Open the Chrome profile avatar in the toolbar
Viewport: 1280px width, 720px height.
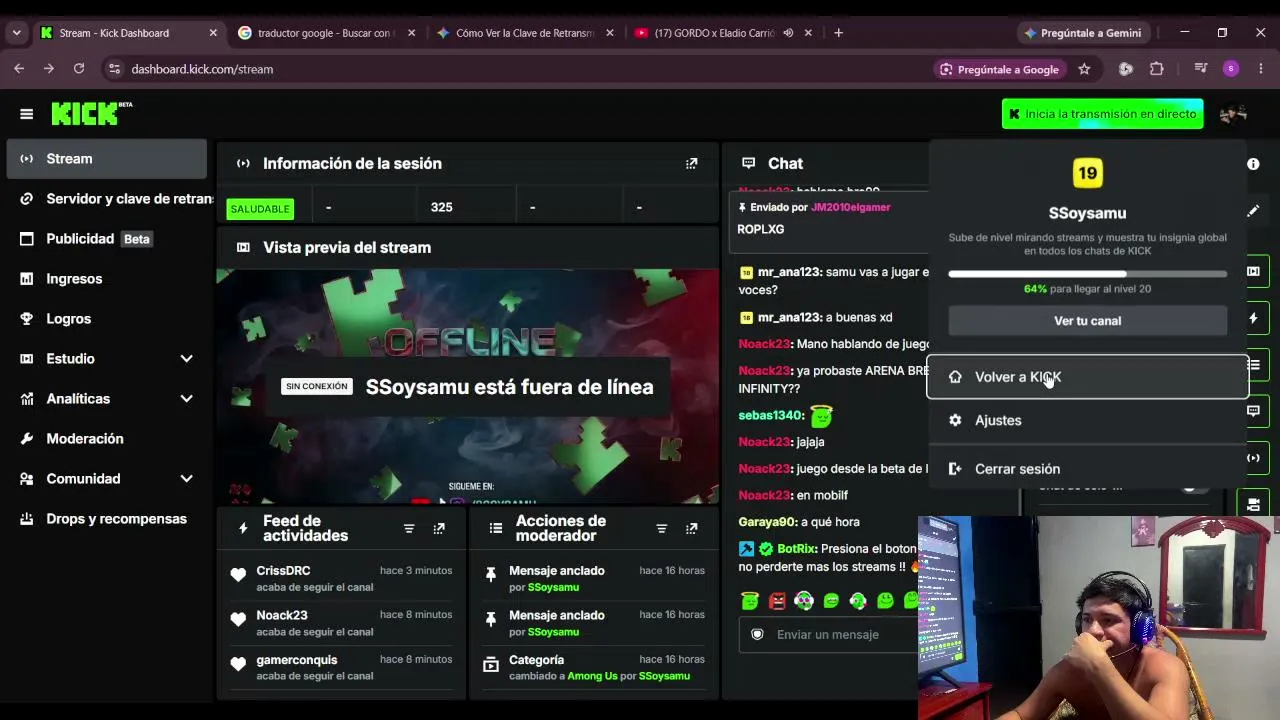coord(1231,69)
